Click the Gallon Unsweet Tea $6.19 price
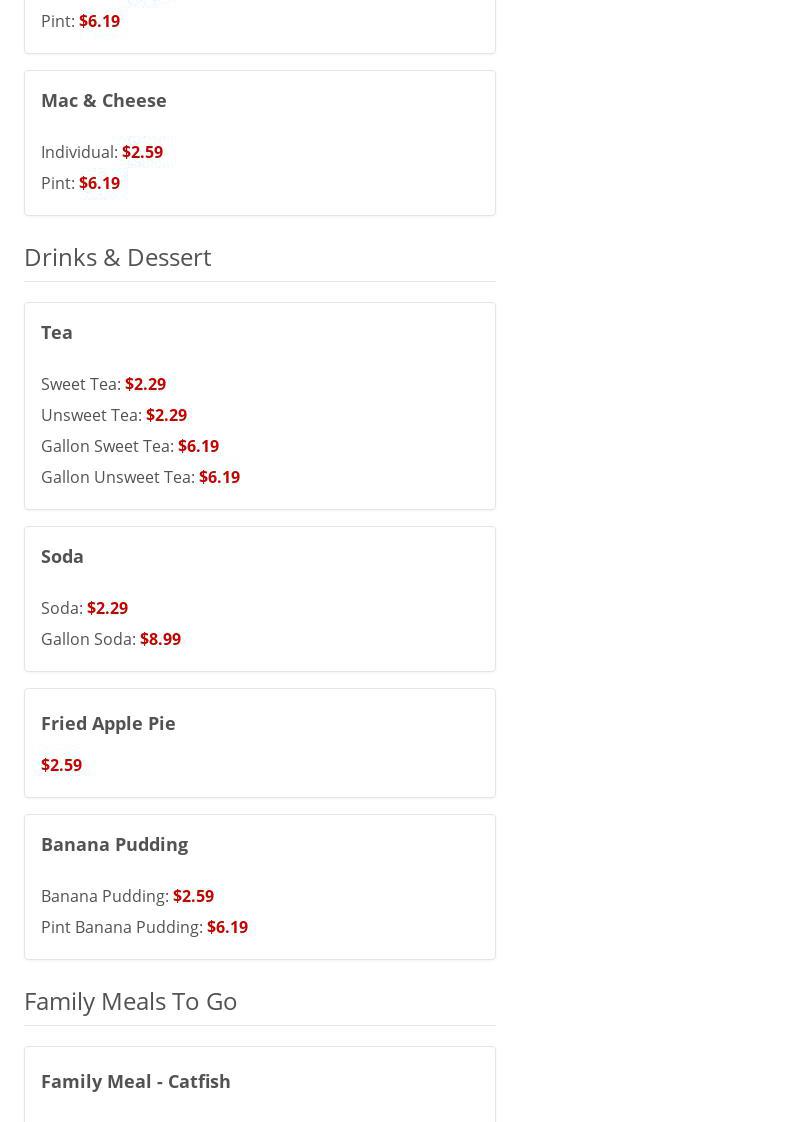This screenshot has width=785, height=1122. coord(219,477)
